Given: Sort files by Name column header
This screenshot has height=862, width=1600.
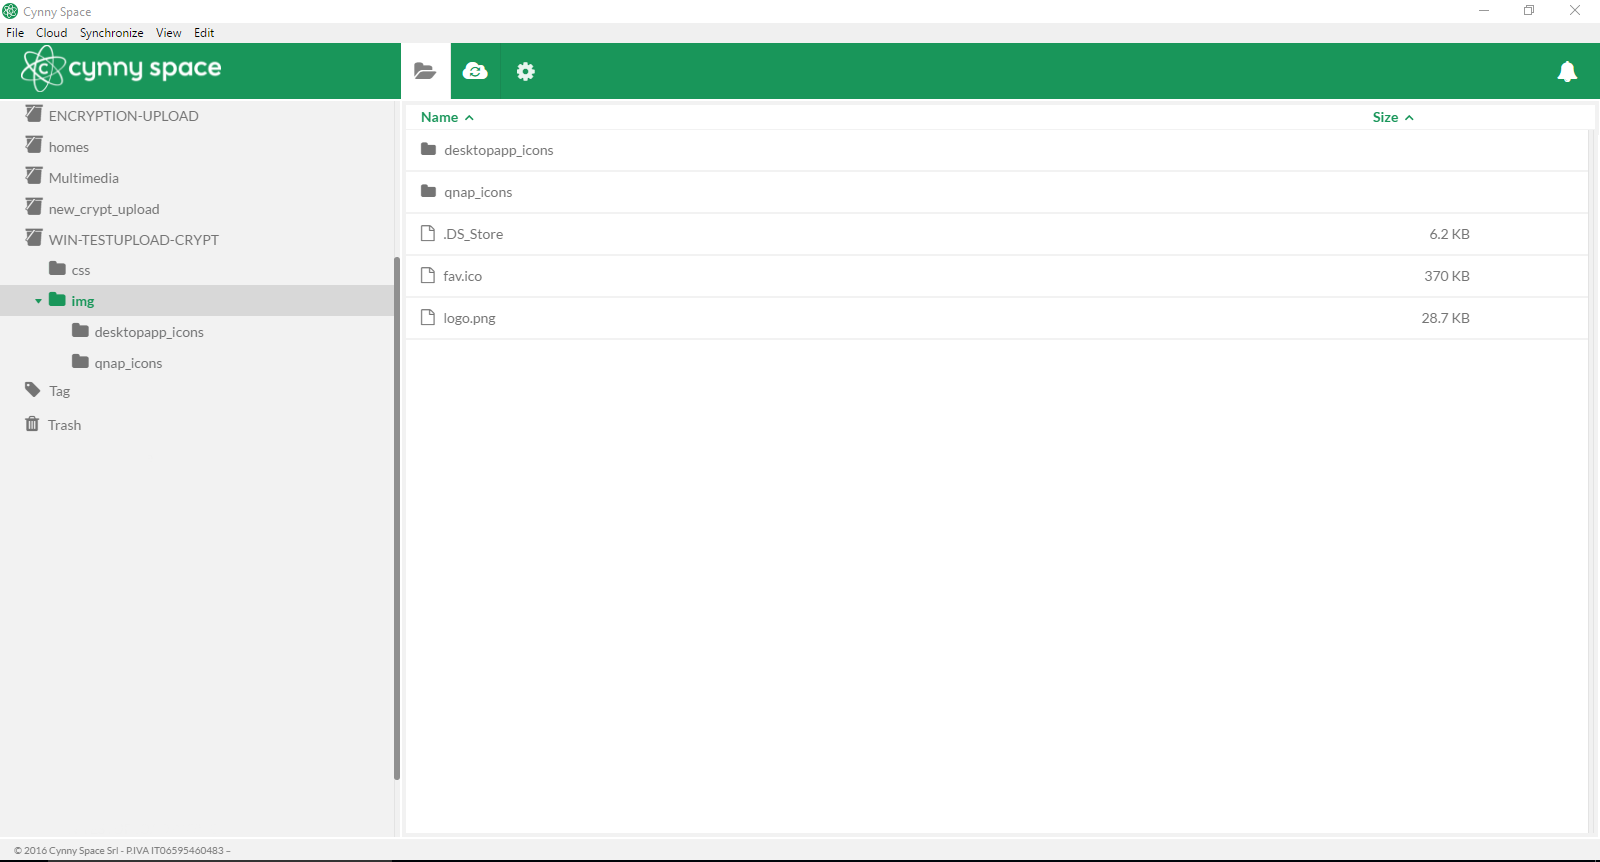Looking at the screenshot, I should (x=439, y=117).
